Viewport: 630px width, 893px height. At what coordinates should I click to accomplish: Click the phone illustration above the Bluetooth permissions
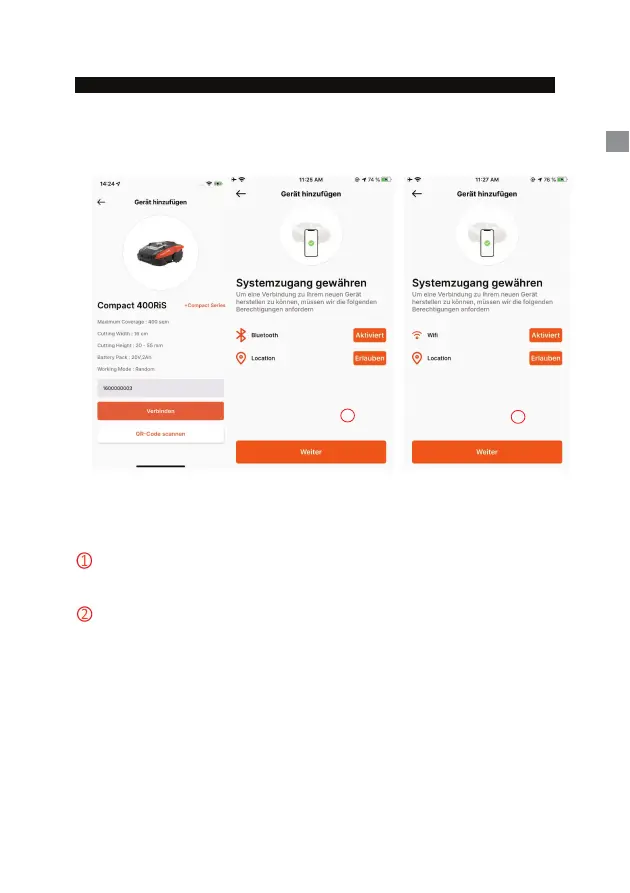pyautogui.click(x=311, y=243)
